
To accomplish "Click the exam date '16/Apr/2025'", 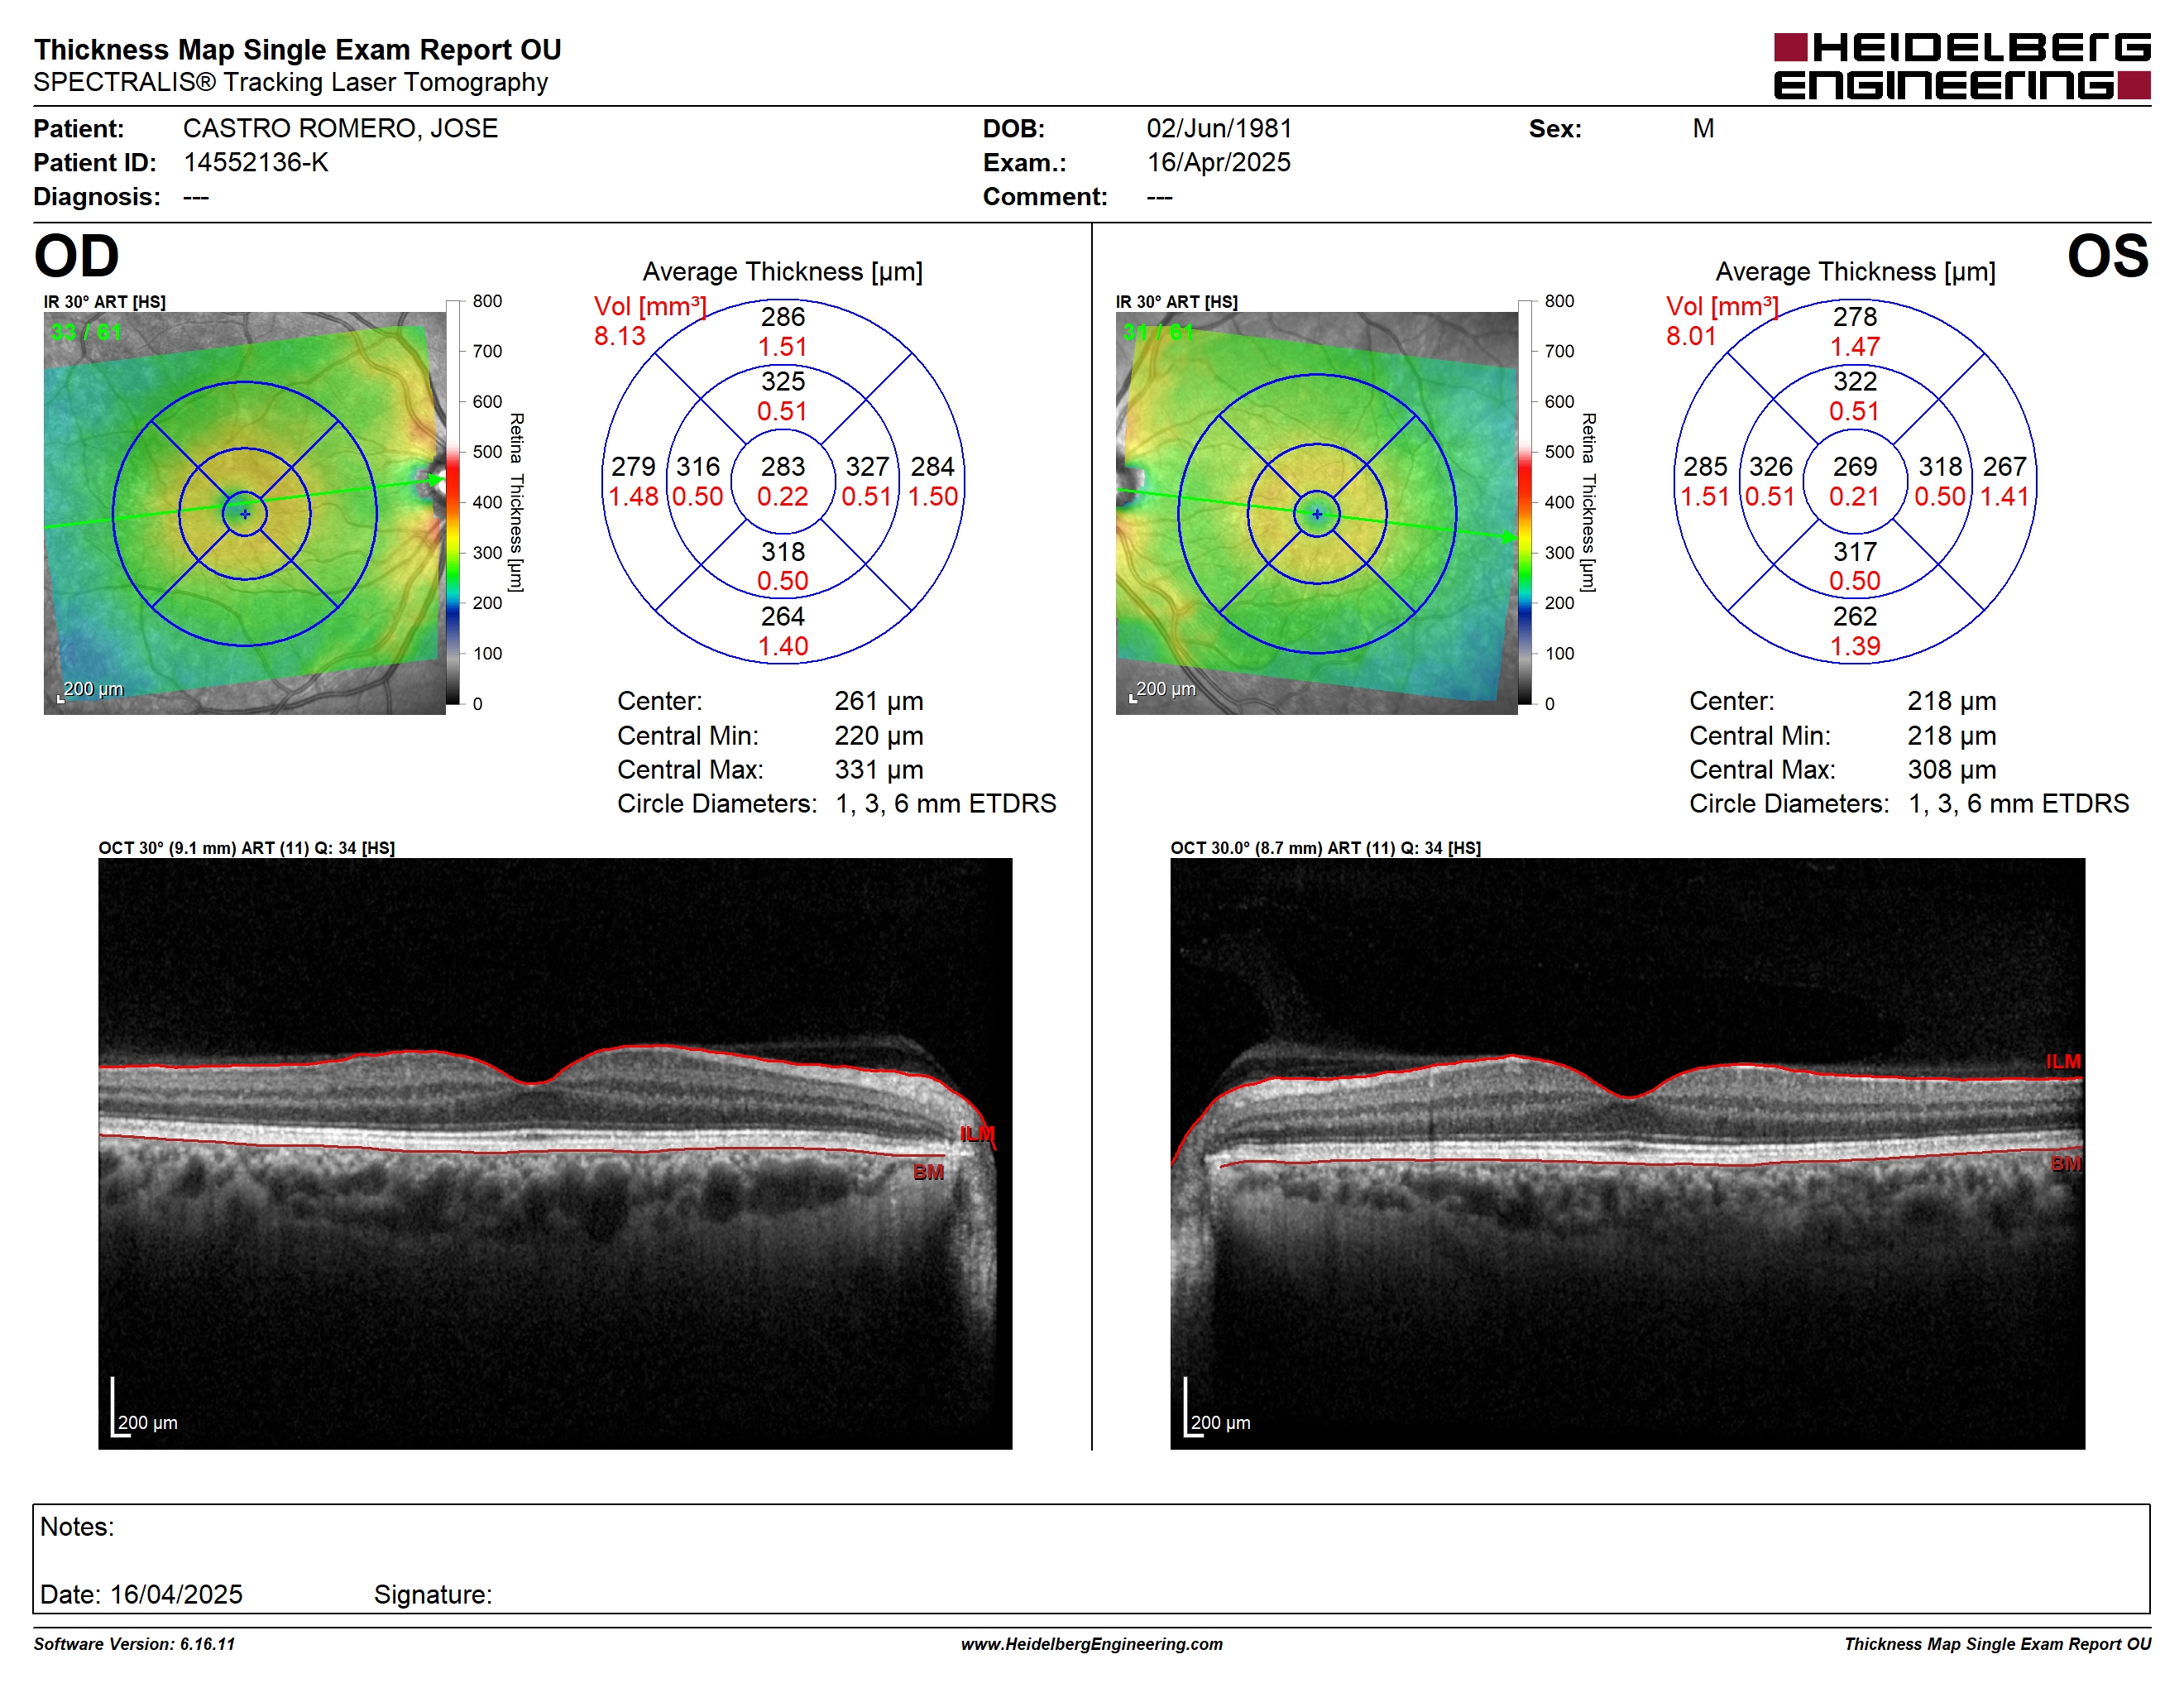I will click(x=1218, y=162).
